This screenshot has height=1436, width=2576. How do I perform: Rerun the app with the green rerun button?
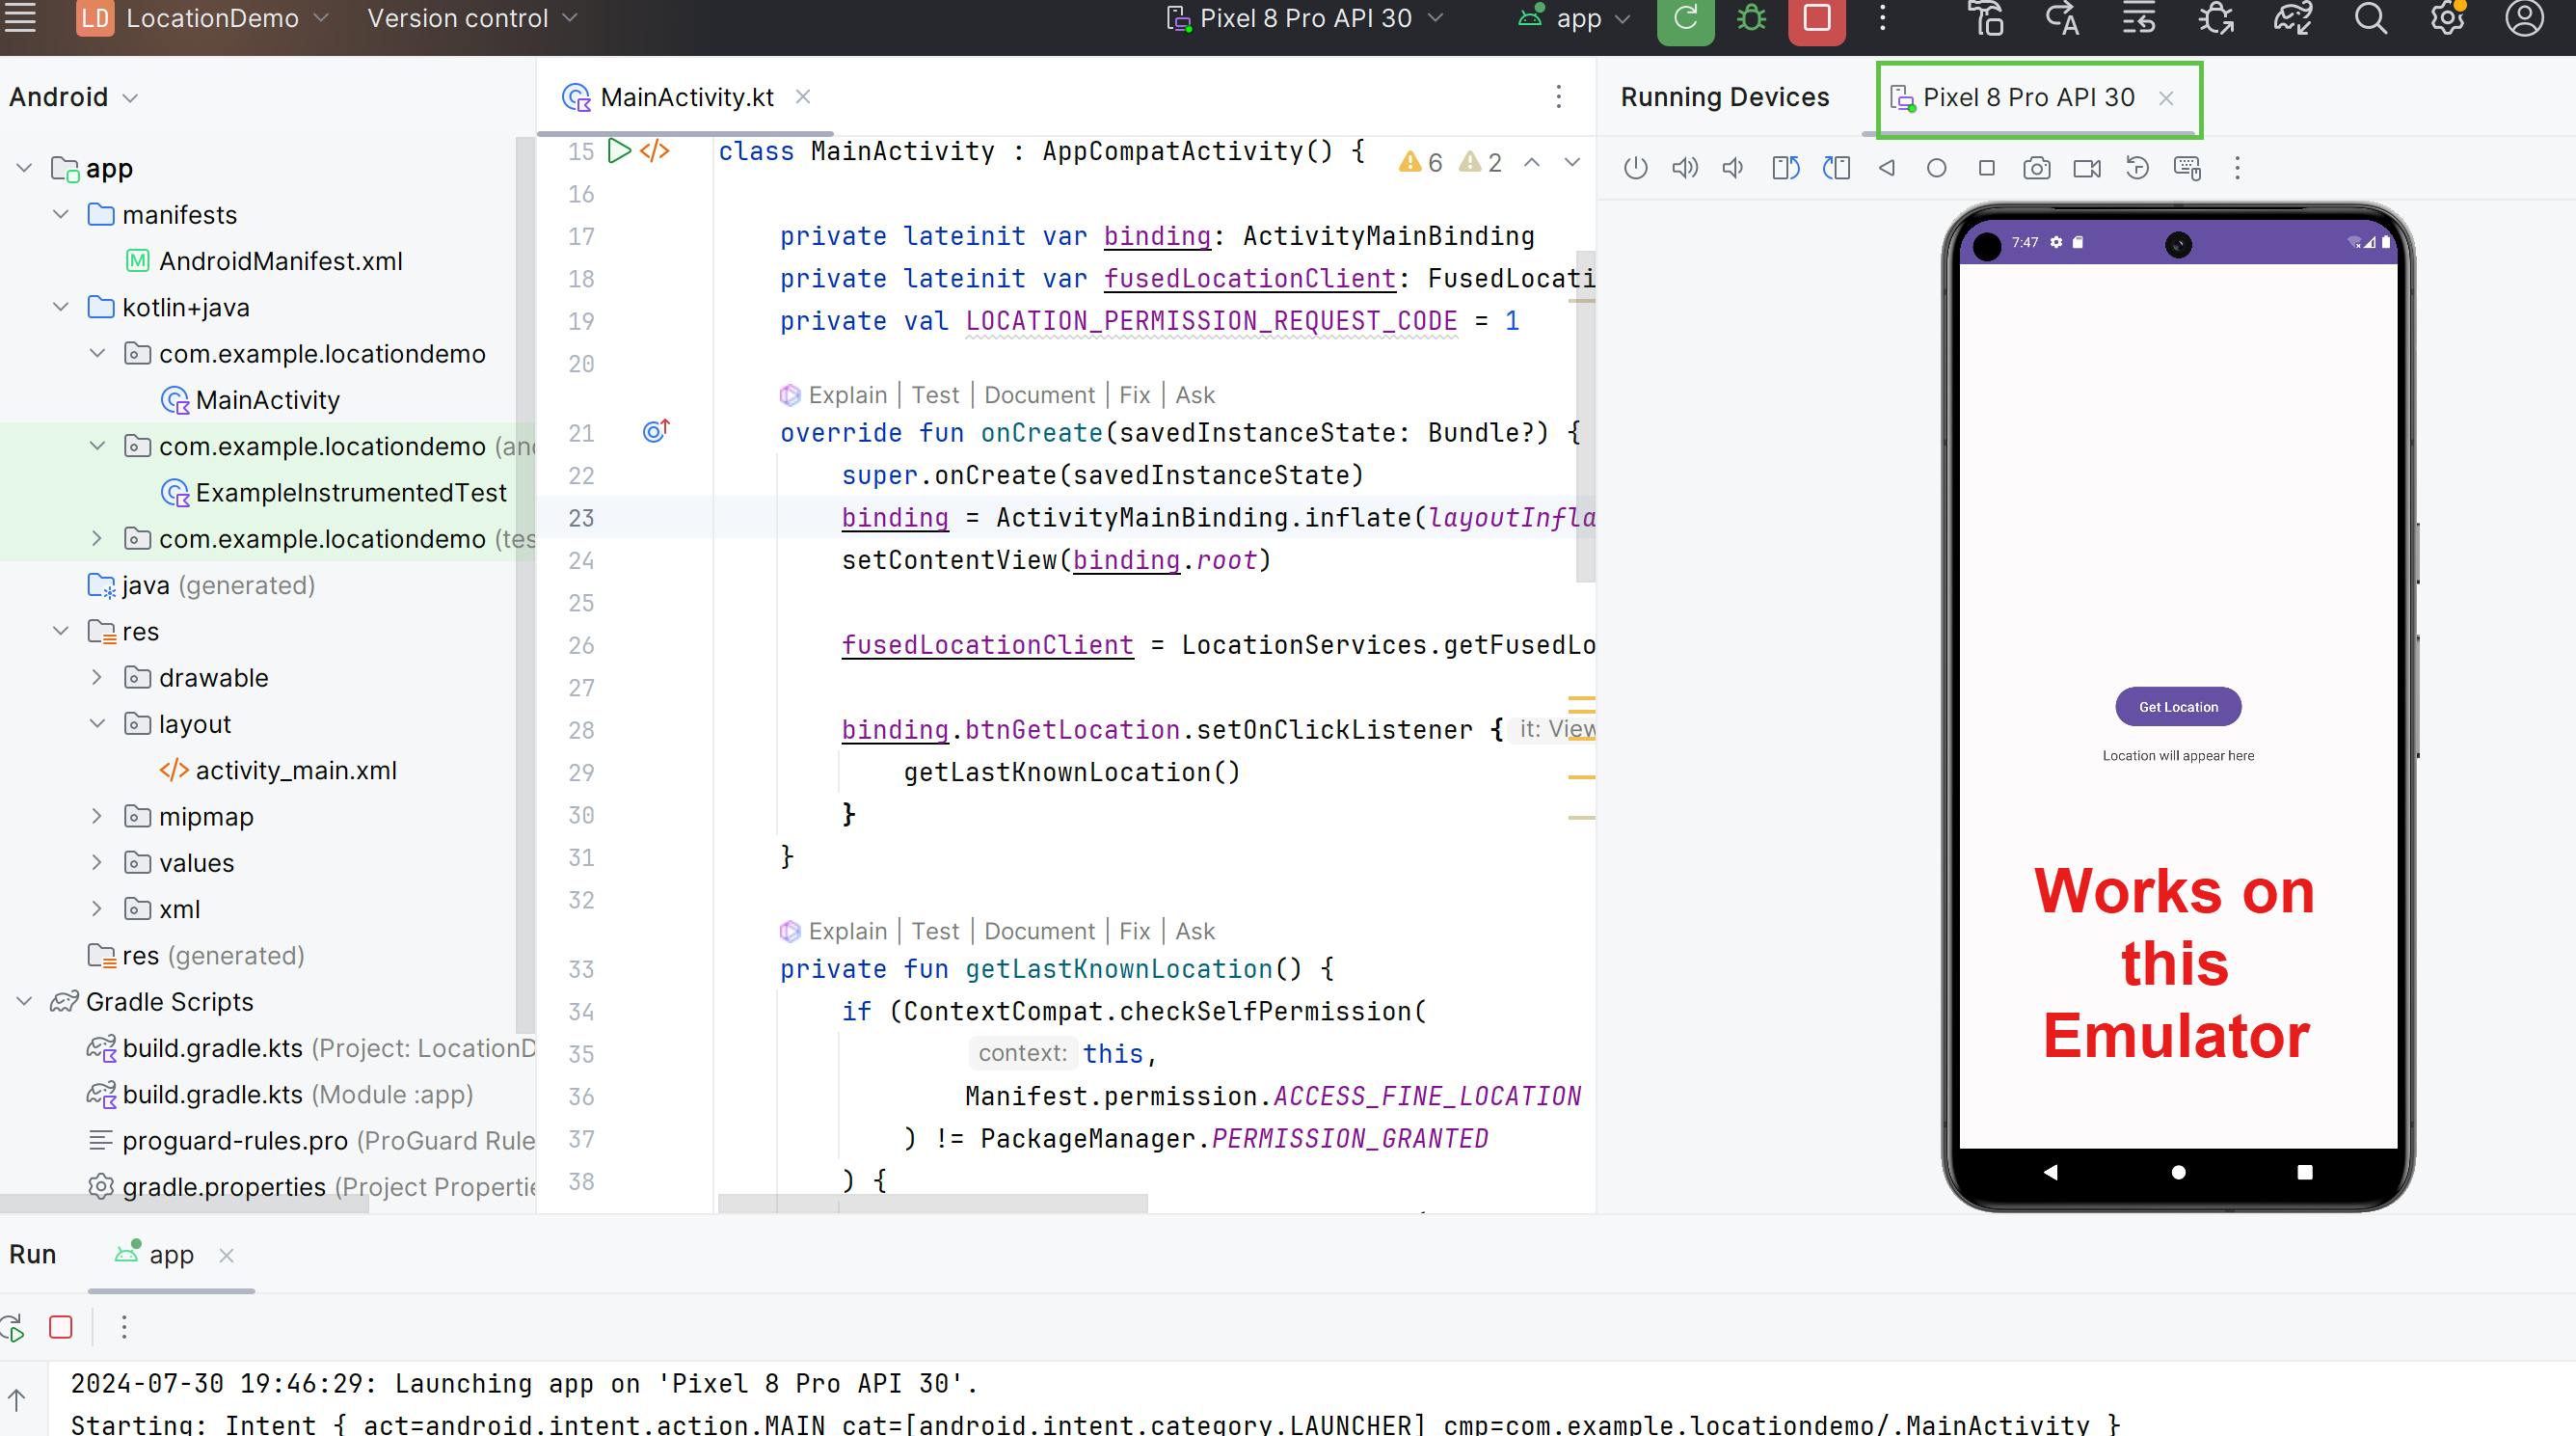1685,19
